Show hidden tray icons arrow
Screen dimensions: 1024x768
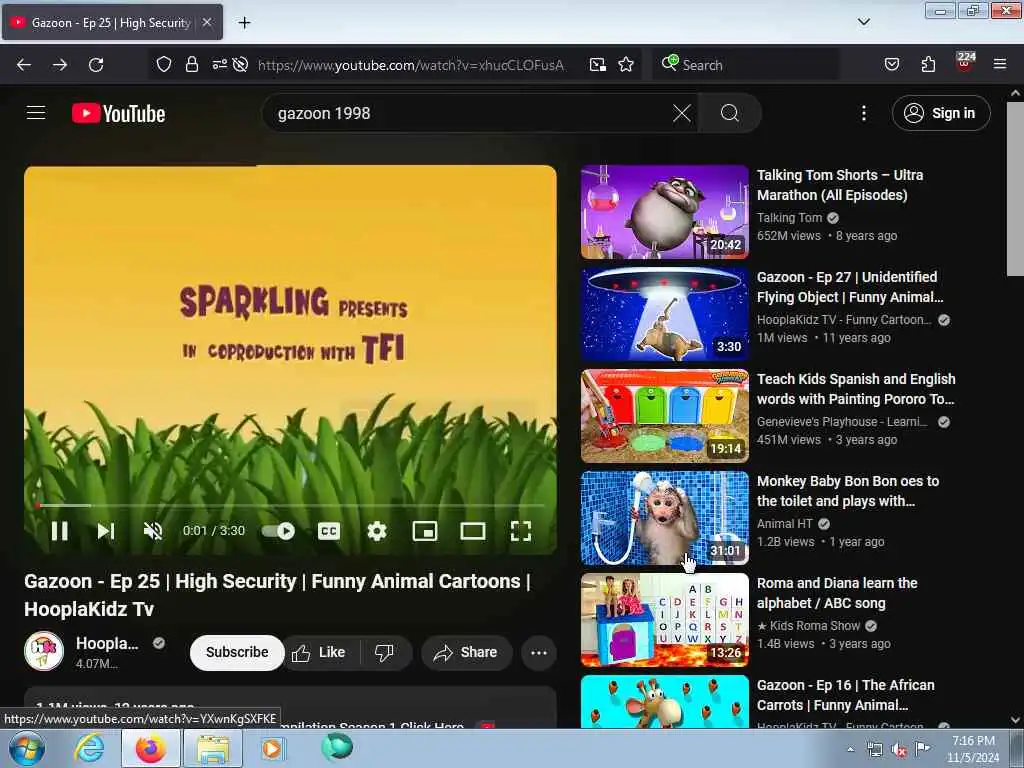click(x=850, y=749)
